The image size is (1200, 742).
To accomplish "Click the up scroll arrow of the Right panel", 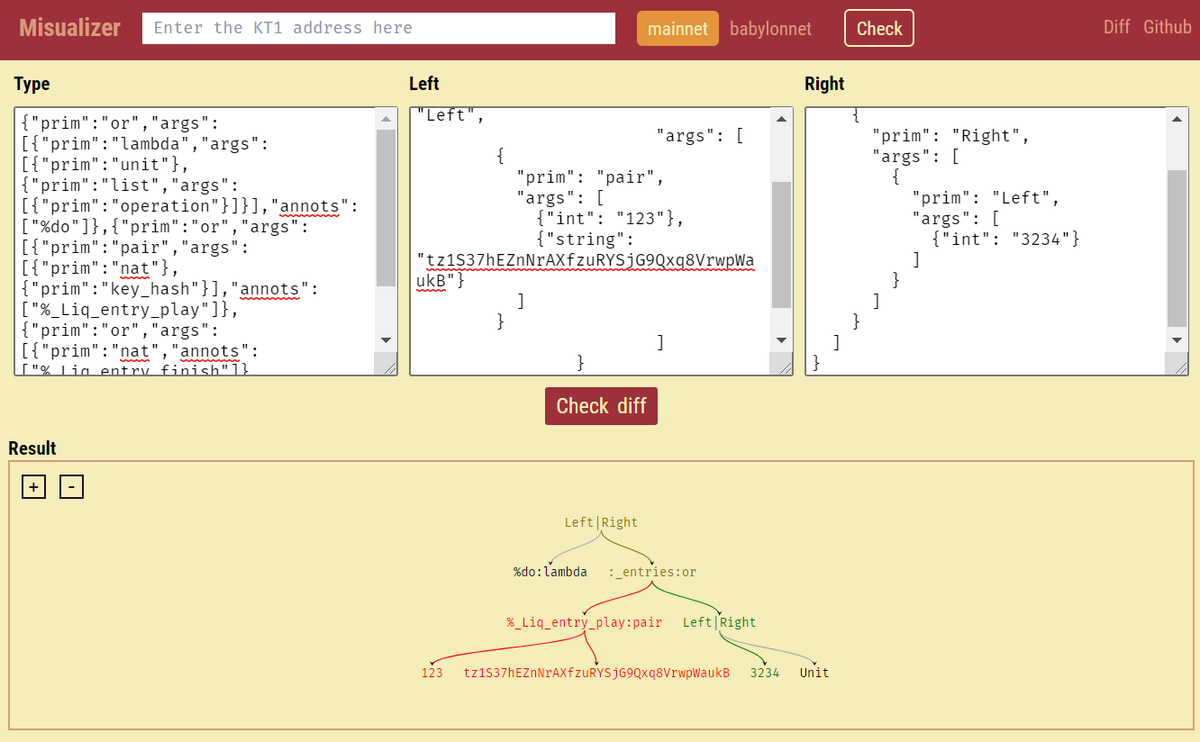I will pos(1177,117).
